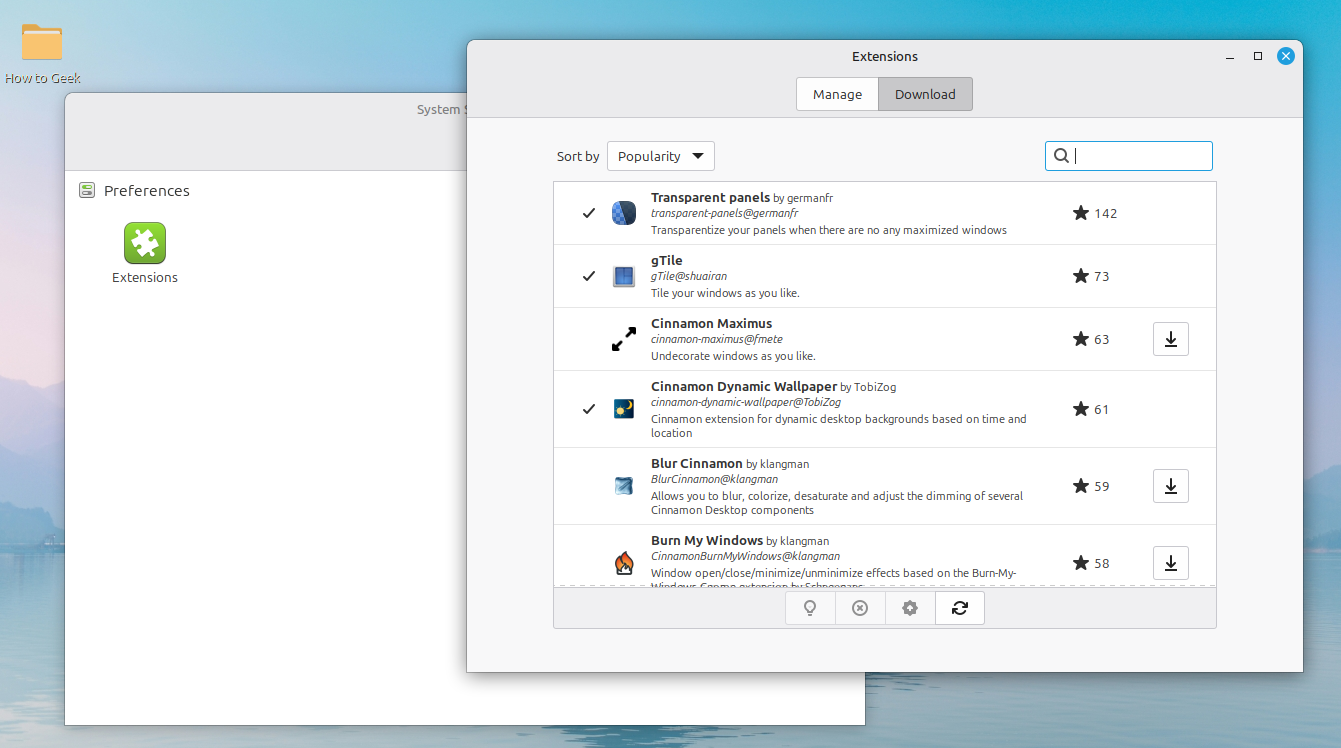Open the Sort by Popularity dropdown
Image resolution: width=1341 pixels, height=748 pixels.
[x=661, y=156]
